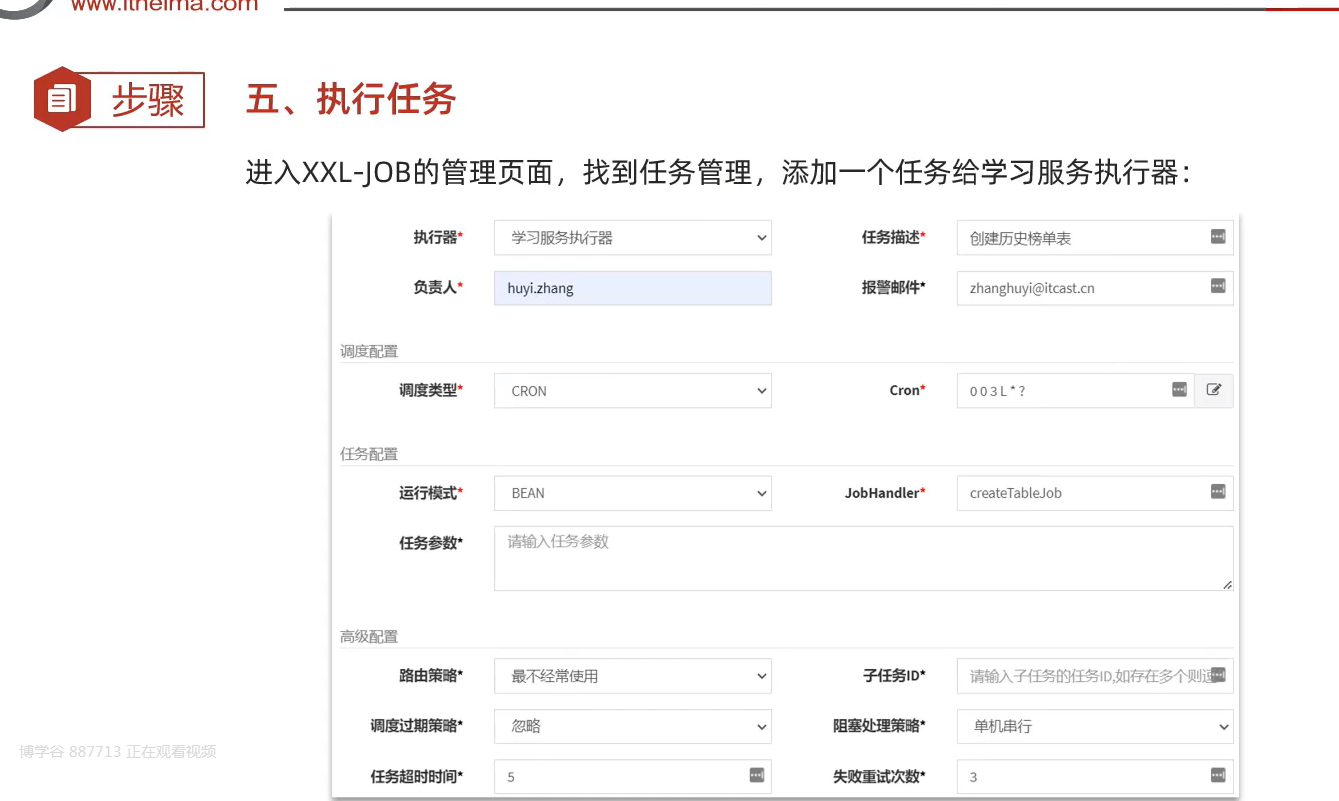
Task: Open the 调度类型 dropdown set to CRON
Action: point(633,391)
